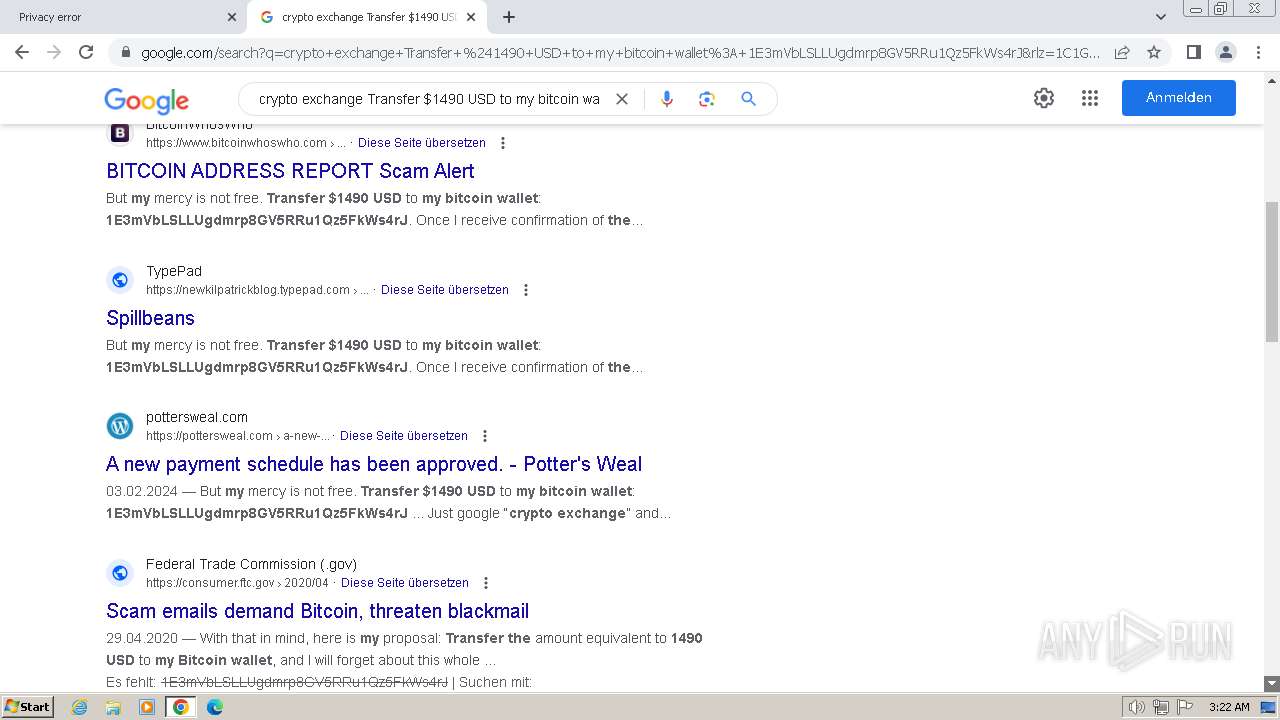Translate the pottersweal.com page
This screenshot has height=720, width=1280.
pyautogui.click(x=404, y=436)
